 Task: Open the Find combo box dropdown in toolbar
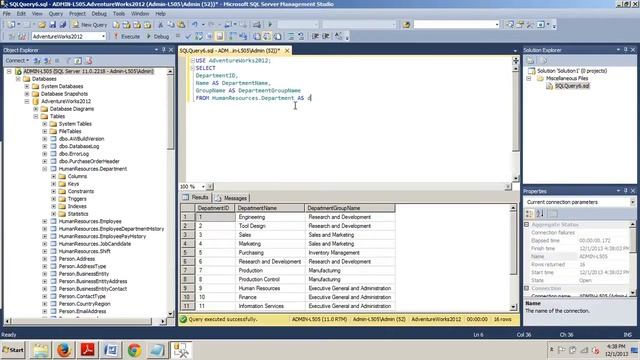coord(497,24)
